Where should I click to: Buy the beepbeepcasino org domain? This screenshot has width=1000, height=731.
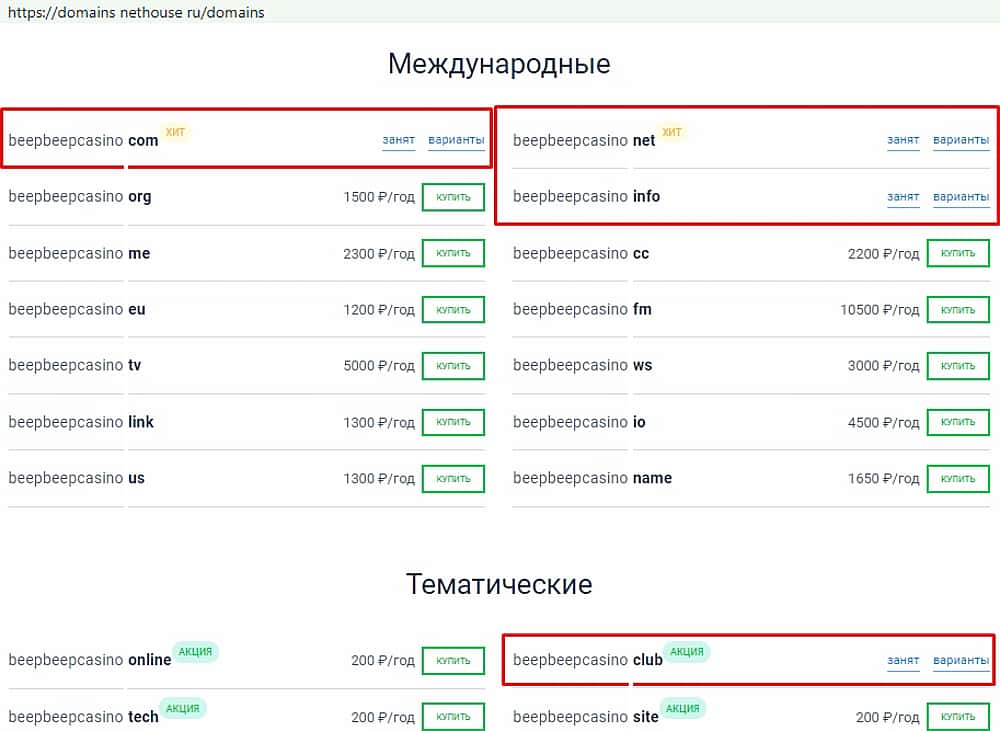(453, 197)
